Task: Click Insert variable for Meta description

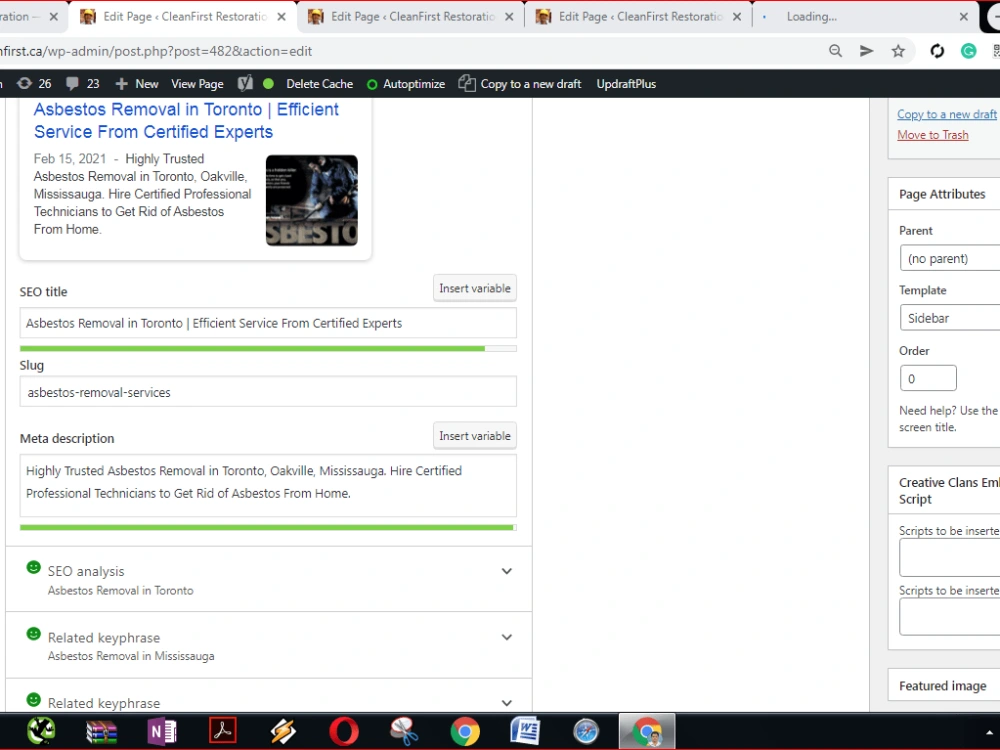Action: [474, 436]
